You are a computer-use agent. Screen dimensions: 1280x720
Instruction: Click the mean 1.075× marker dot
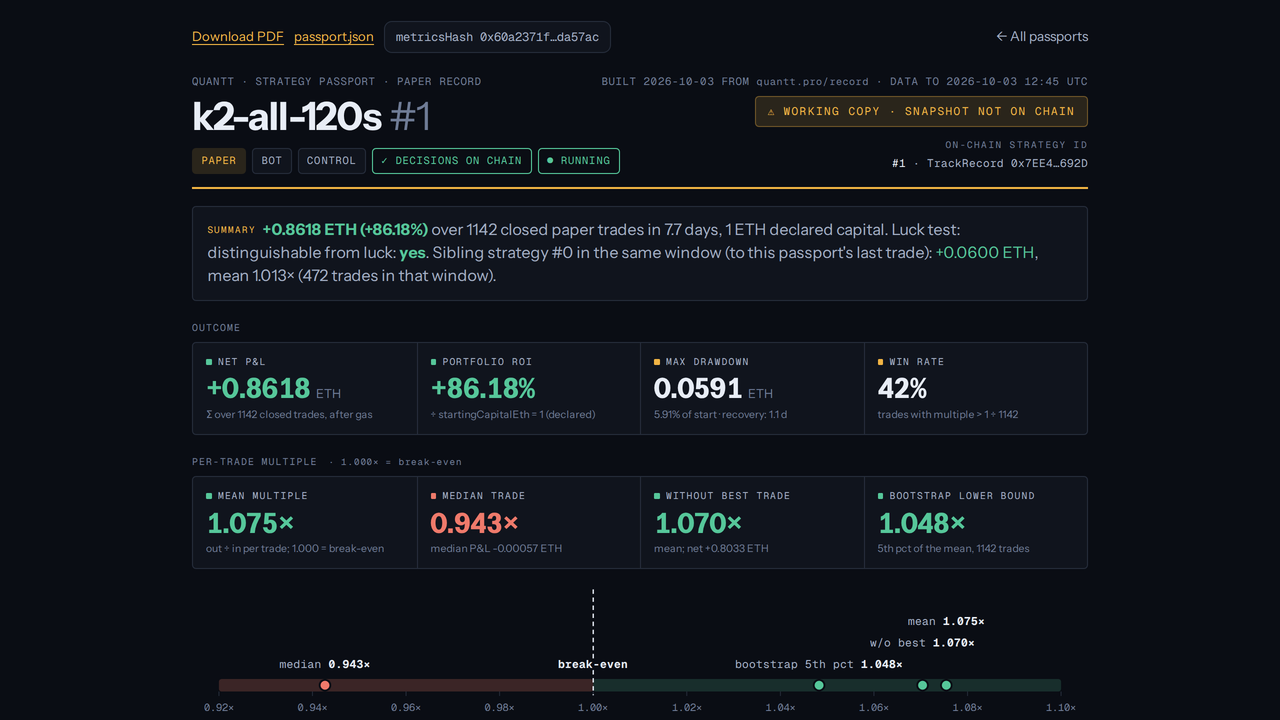(x=946, y=685)
